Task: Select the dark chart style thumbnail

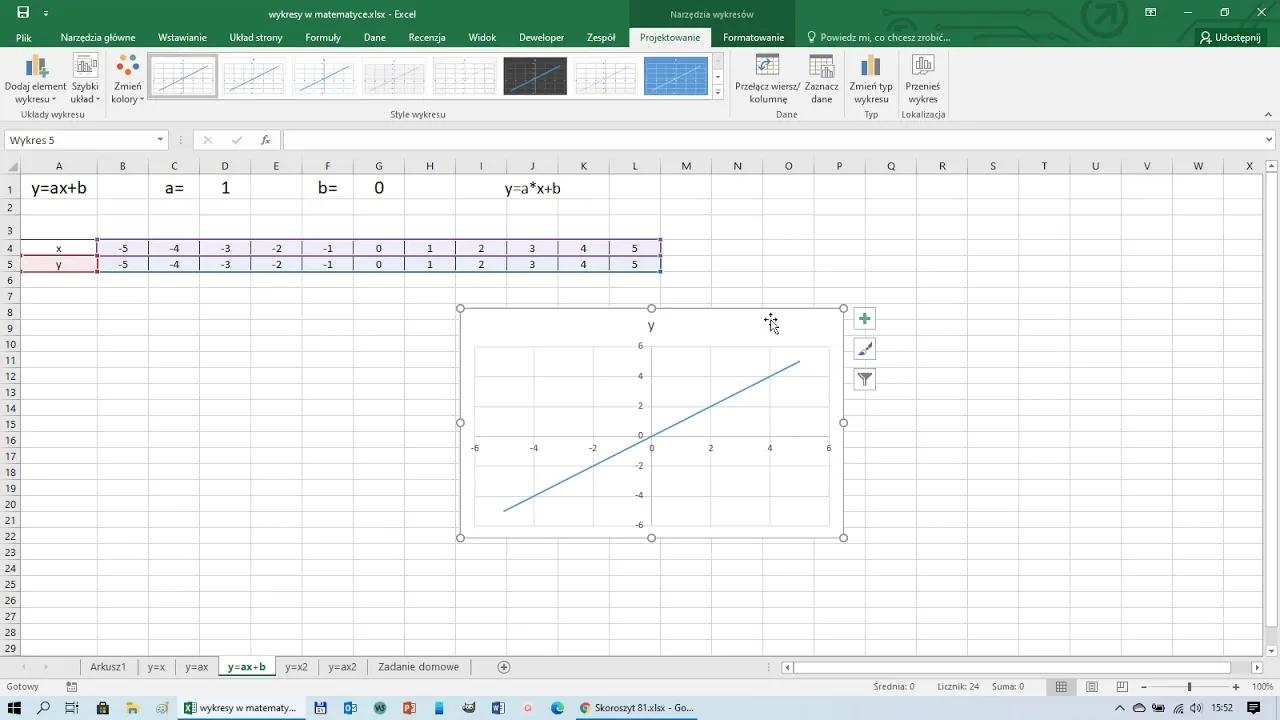Action: 535,77
